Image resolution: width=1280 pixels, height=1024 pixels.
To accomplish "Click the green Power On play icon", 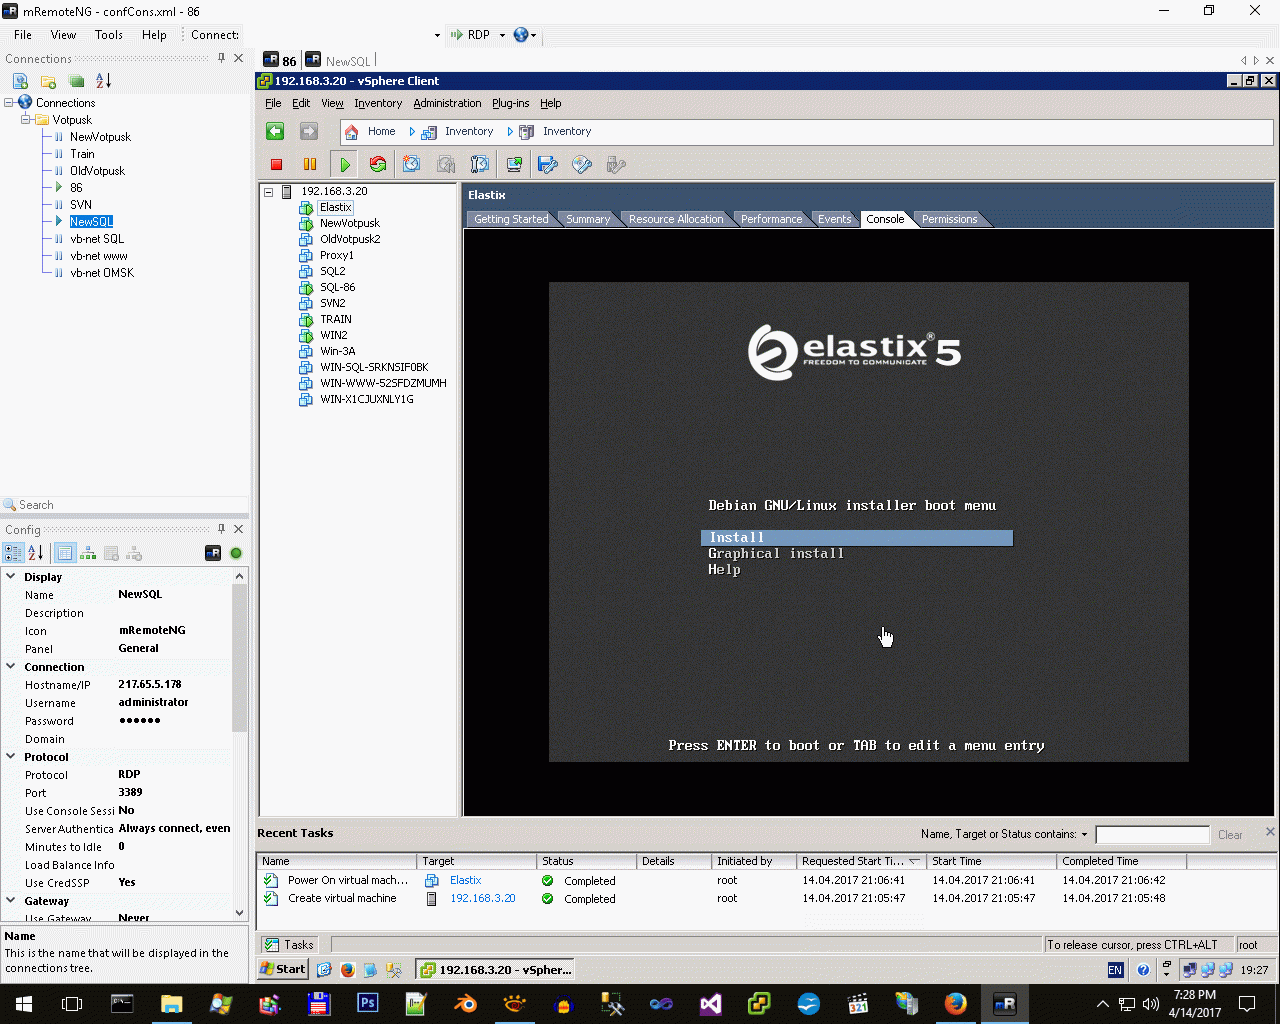I will click(345, 165).
